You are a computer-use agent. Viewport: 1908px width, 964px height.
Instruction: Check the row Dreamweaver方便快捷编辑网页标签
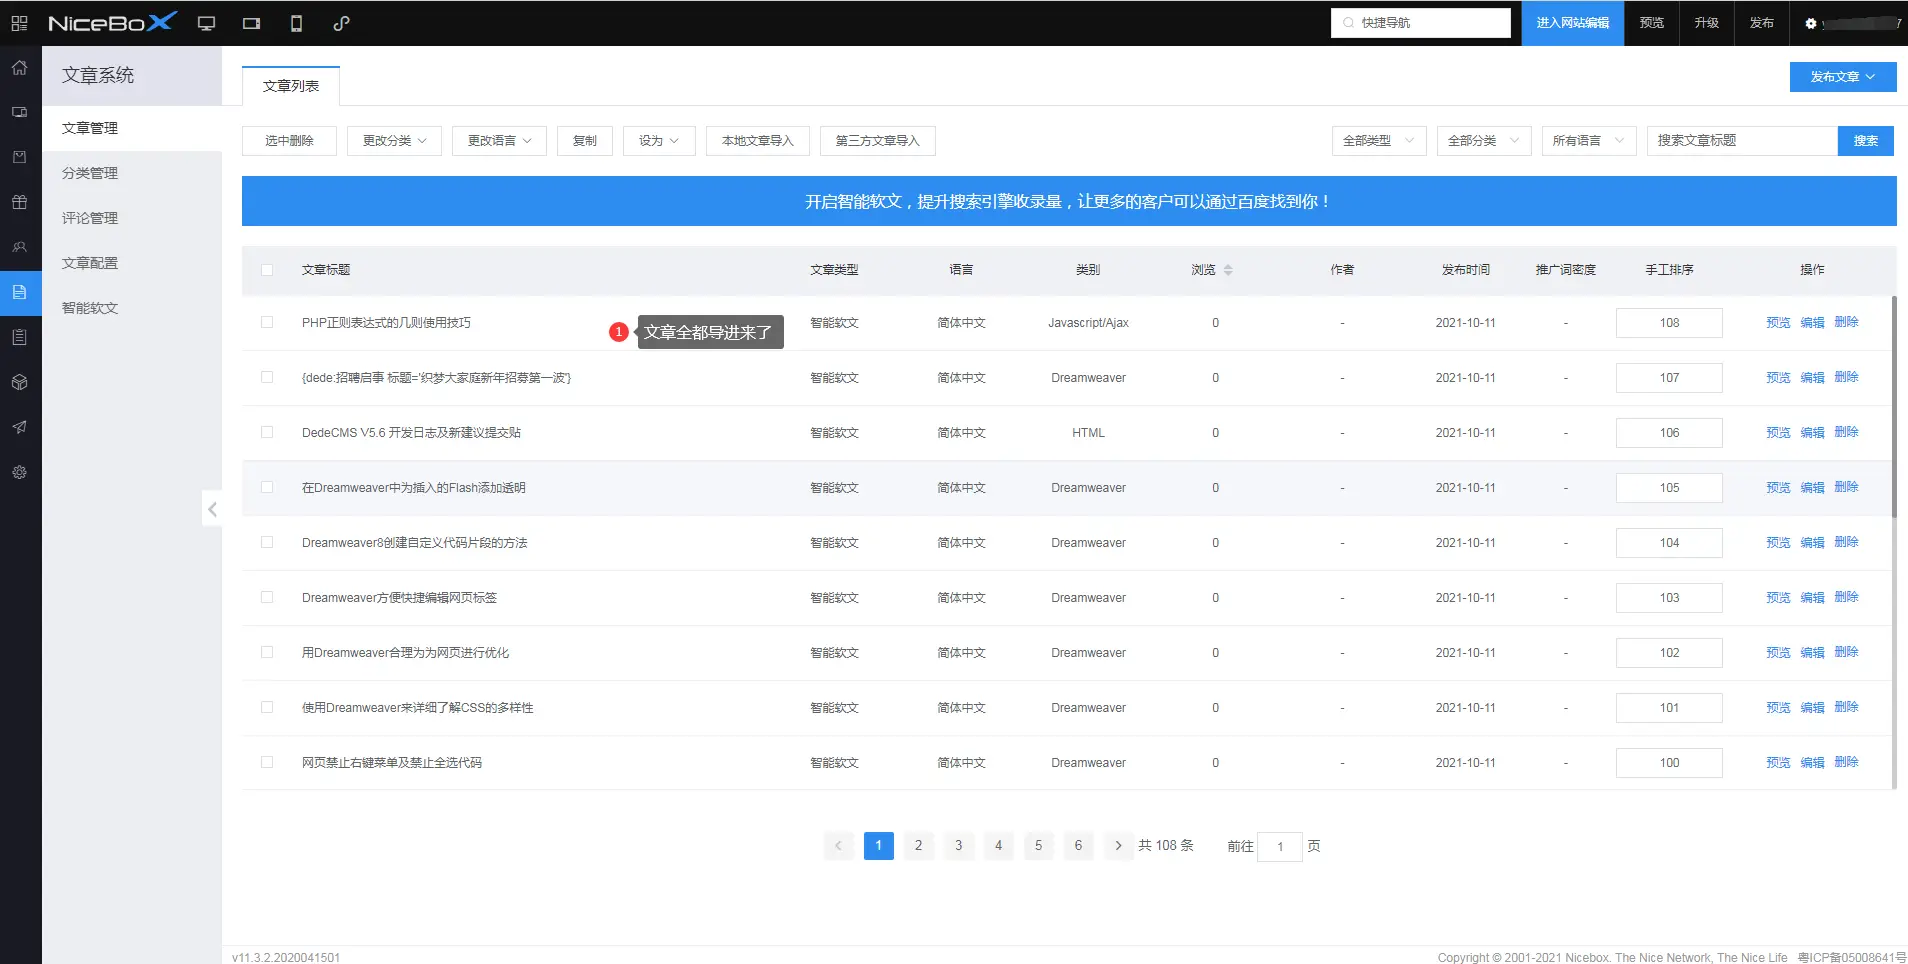[267, 597]
